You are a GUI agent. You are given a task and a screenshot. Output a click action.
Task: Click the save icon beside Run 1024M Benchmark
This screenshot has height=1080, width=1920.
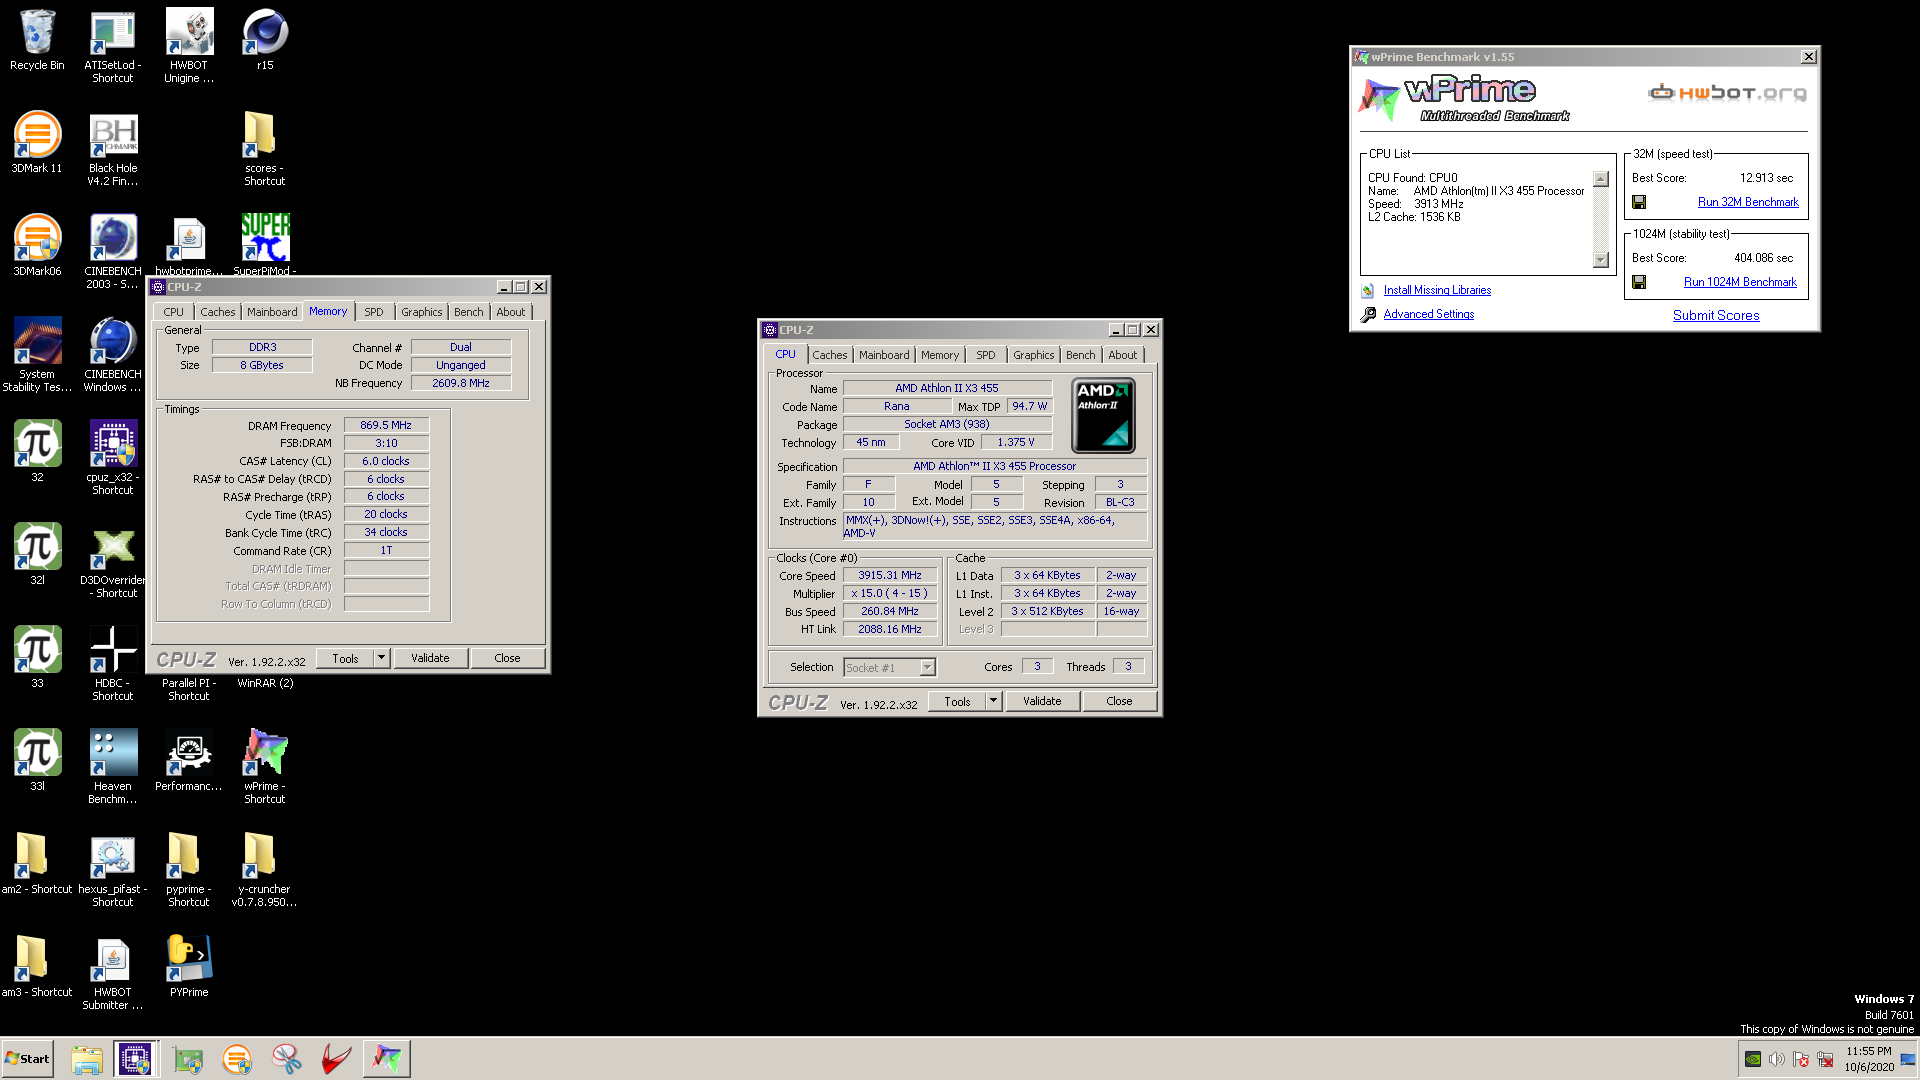[1639, 282]
